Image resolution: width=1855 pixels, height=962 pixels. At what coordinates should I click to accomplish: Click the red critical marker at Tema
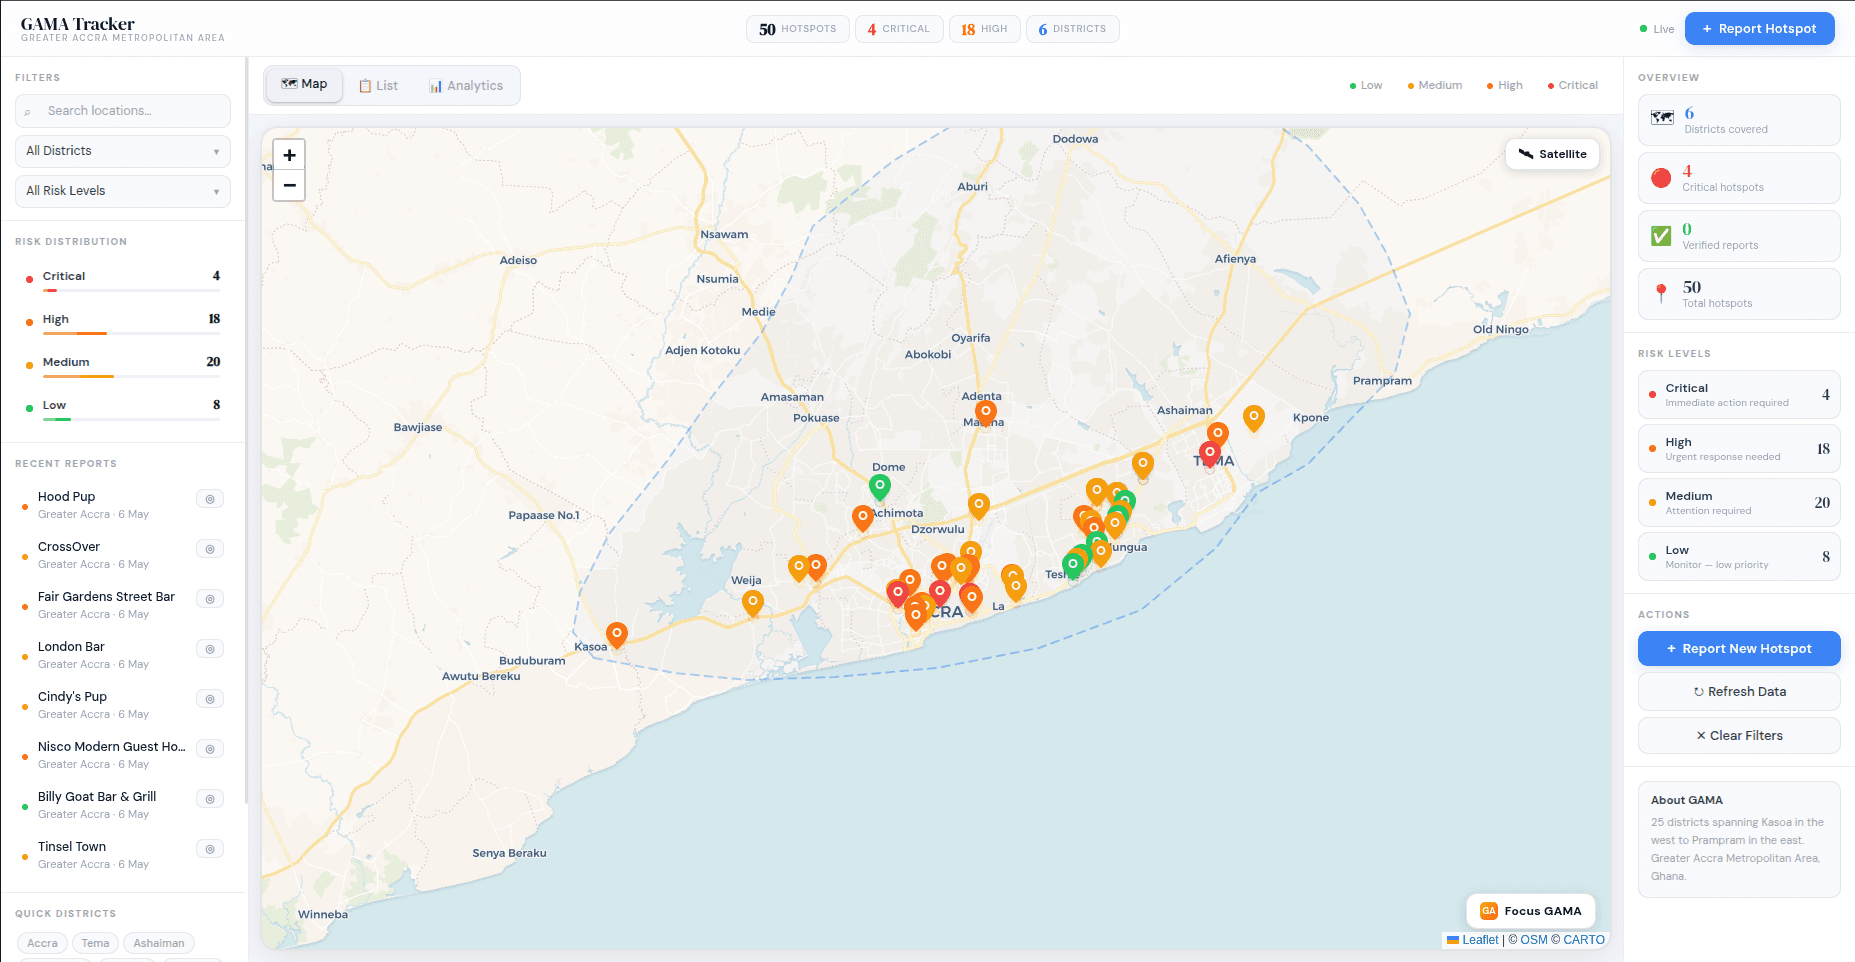click(x=1210, y=454)
